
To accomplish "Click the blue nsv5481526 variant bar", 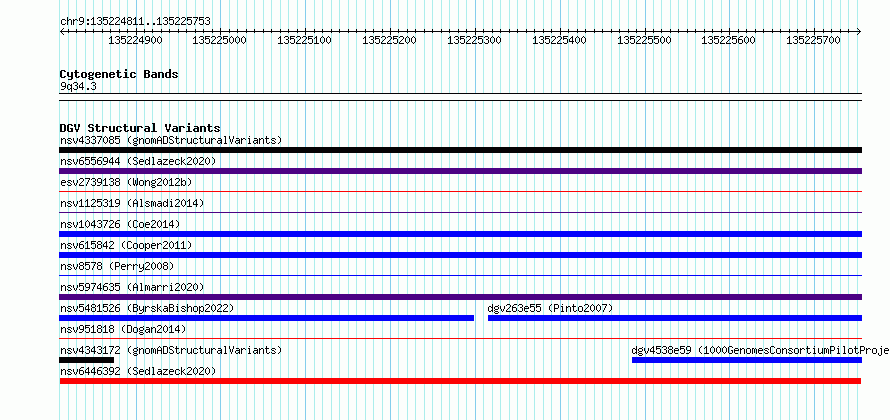I will [x=267, y=318].
